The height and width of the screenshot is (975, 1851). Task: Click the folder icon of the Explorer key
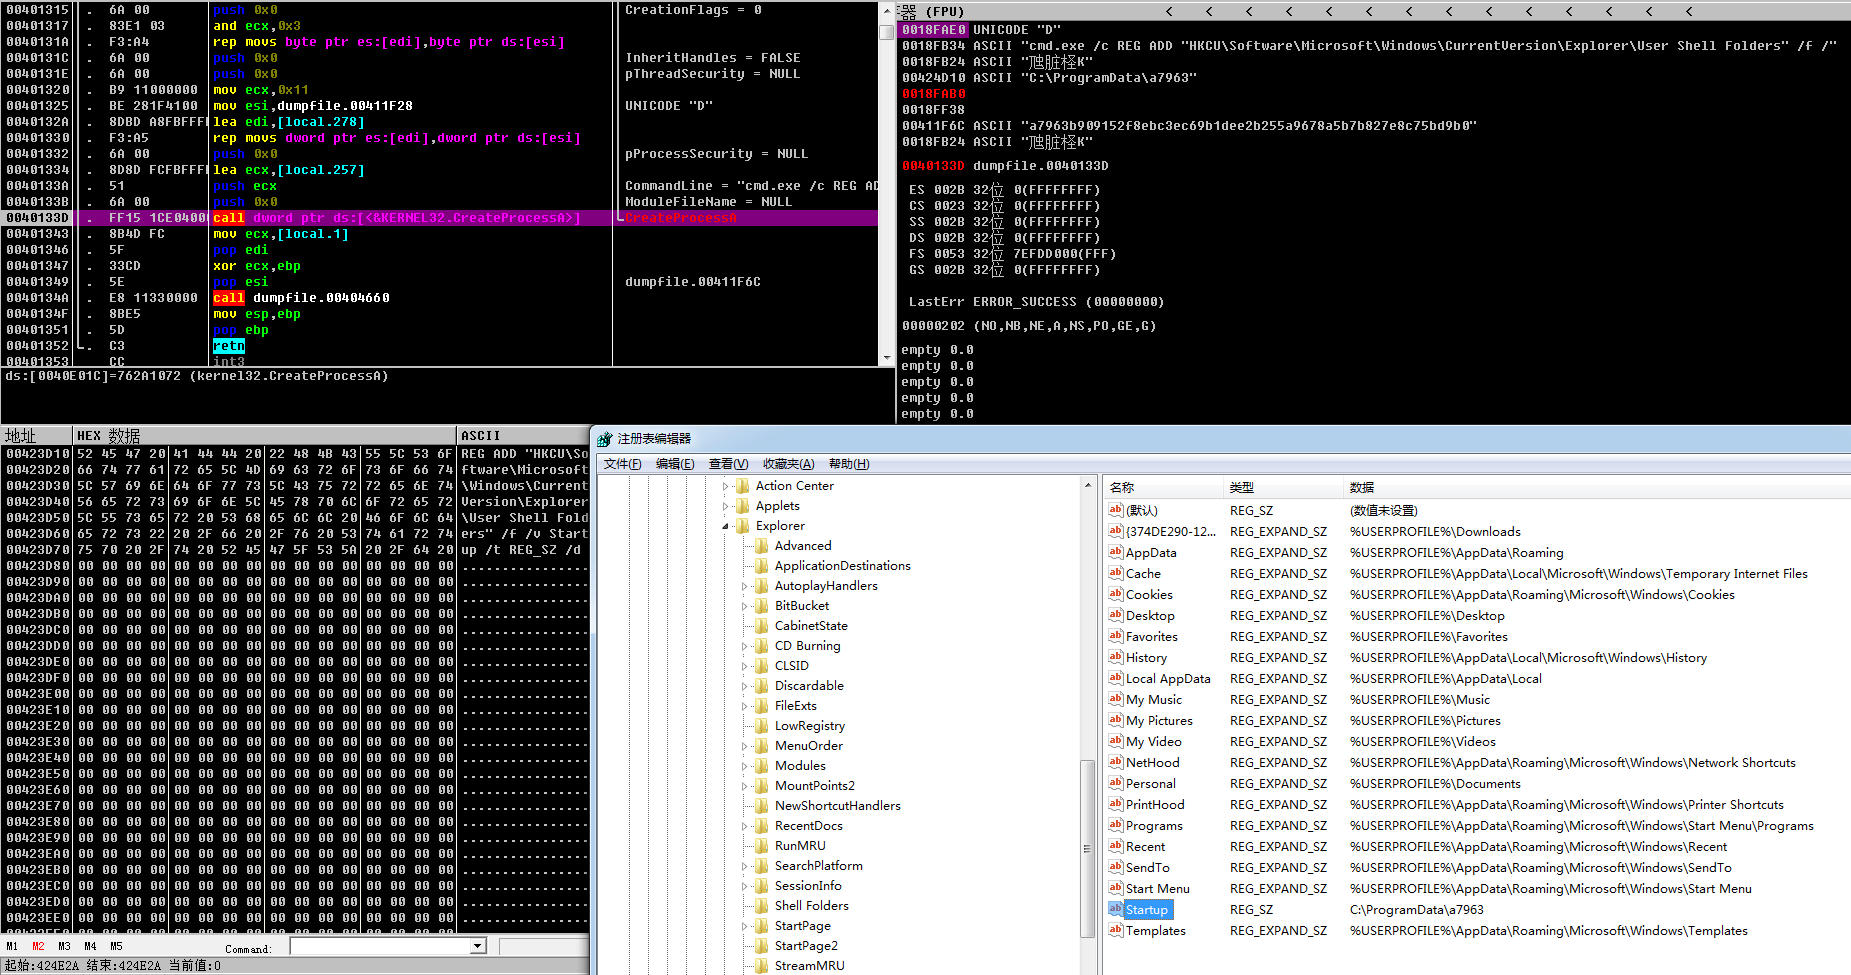[743, 525]
